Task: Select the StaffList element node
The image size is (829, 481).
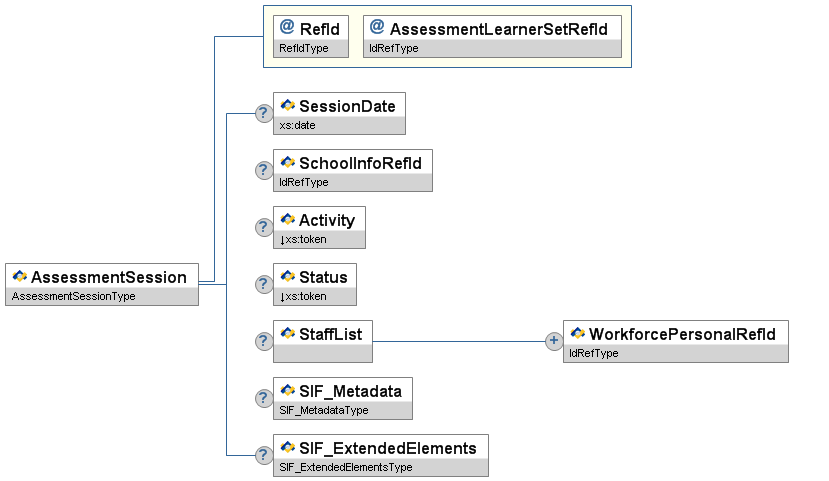Action: (x=330, y=334)
